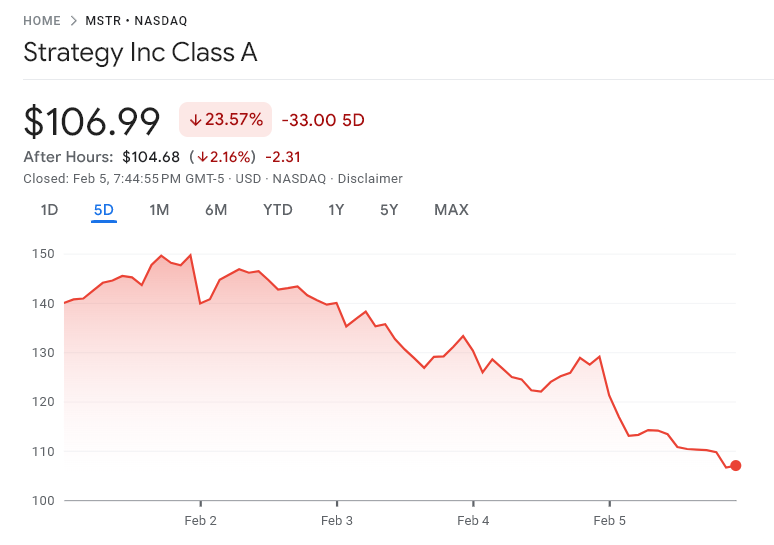Select the 5D time range tab
This screenshot has height=545, width=774.
pyautogui.click(x=104, y=210)
